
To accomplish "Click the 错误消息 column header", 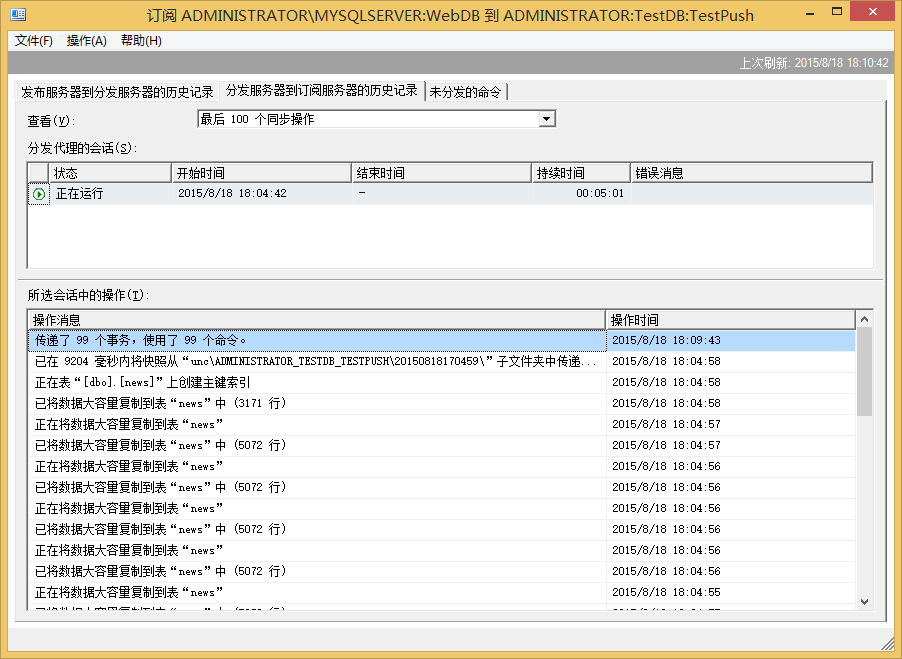I will 751,173.
